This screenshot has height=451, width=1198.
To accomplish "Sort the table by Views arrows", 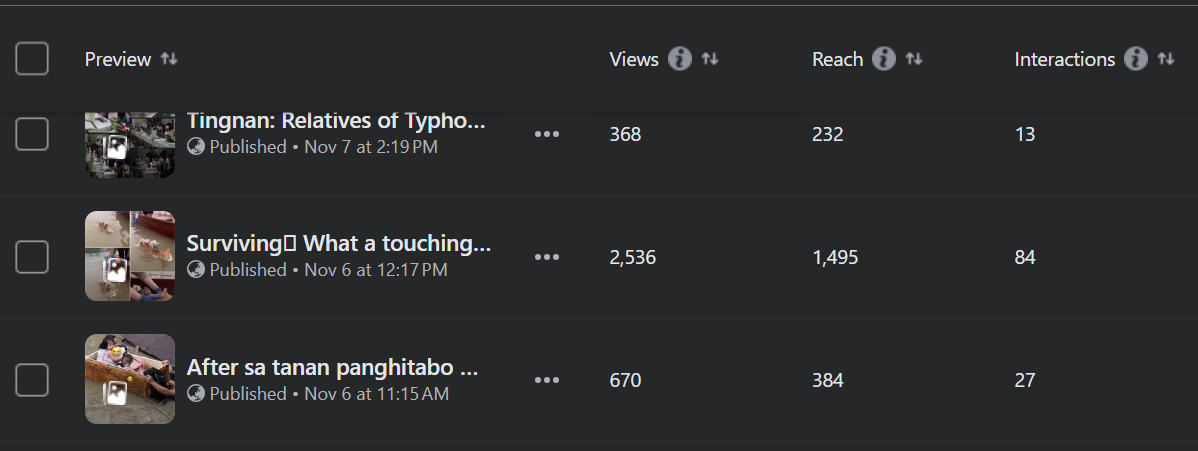I will pos(710,59).
